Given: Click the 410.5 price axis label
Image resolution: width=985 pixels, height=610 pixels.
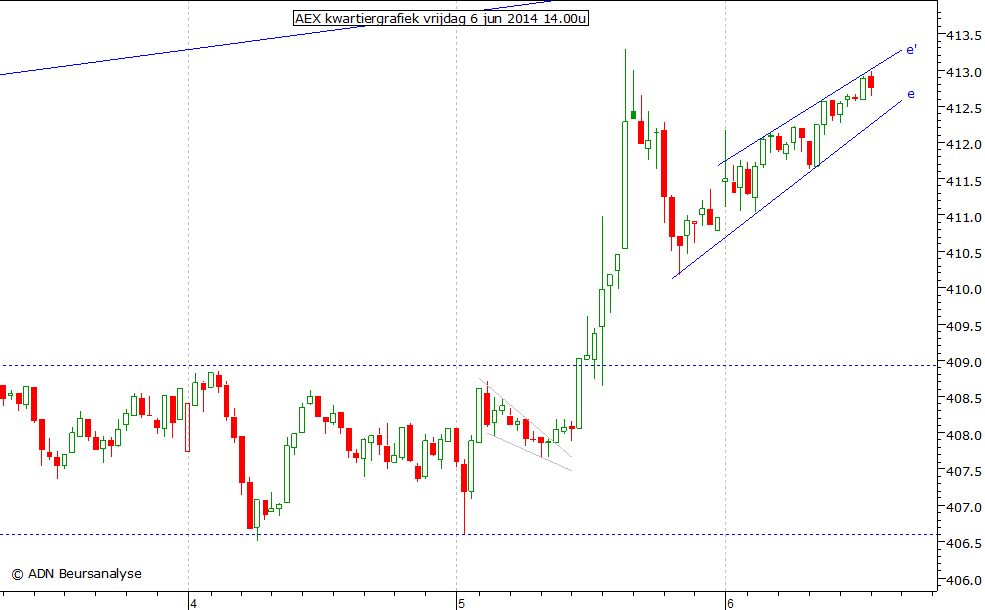Looking at the screenshot, I should pos(964,253).
